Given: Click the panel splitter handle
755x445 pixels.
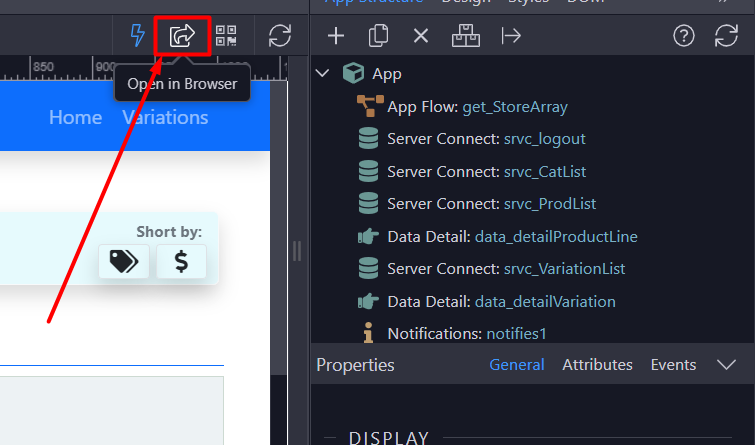Looking at the screenshot, I should [x=297, y=251].
